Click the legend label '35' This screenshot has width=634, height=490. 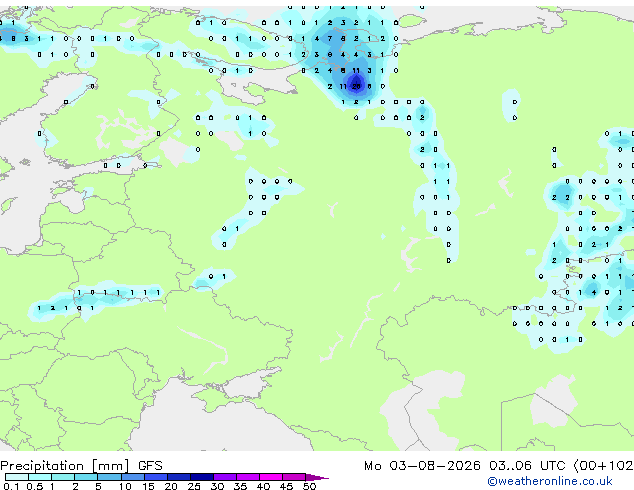[241, 486]
